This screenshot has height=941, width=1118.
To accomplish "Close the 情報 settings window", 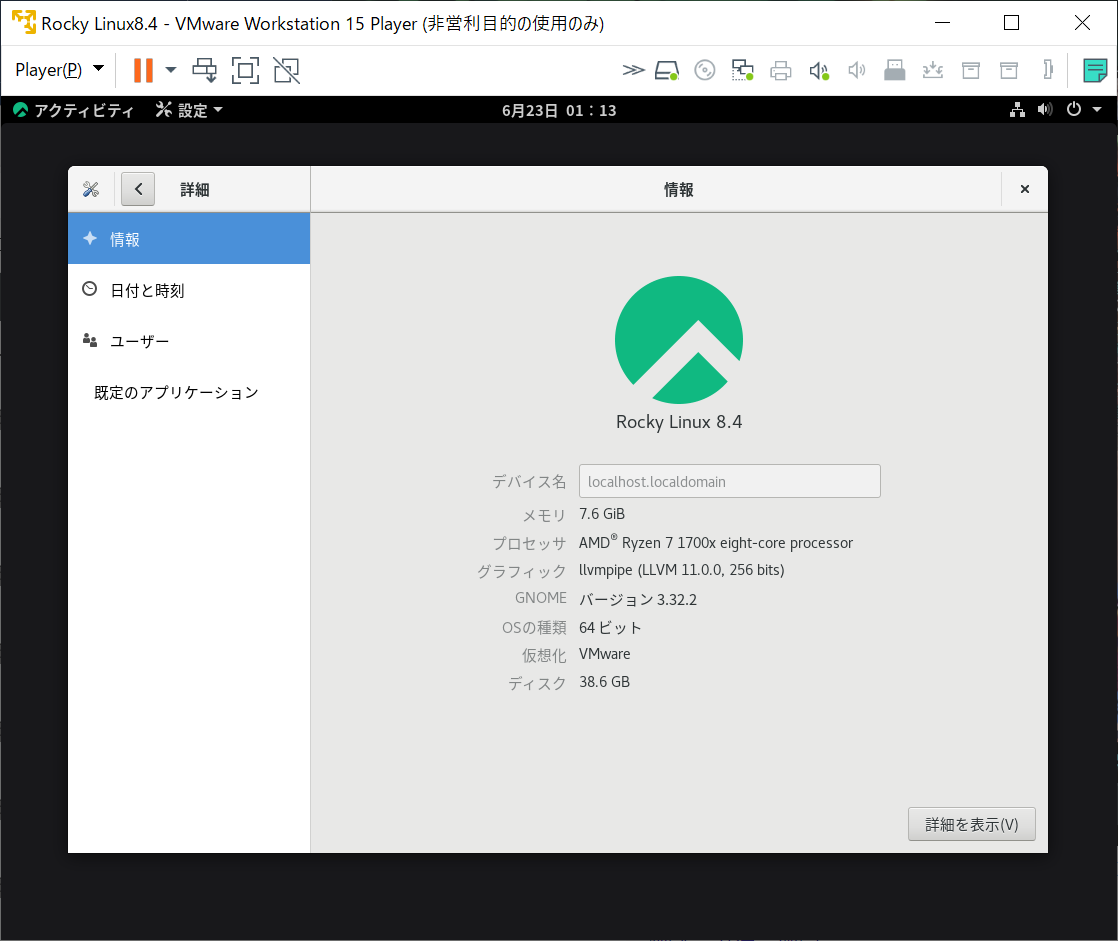I will [1025, 189].
